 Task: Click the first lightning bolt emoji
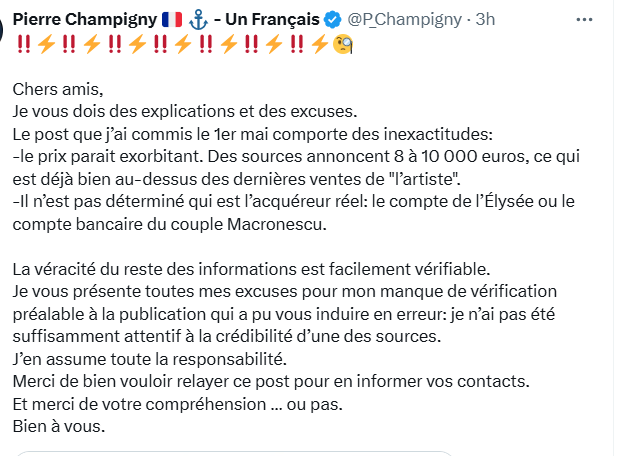click(x=46, y=44)
